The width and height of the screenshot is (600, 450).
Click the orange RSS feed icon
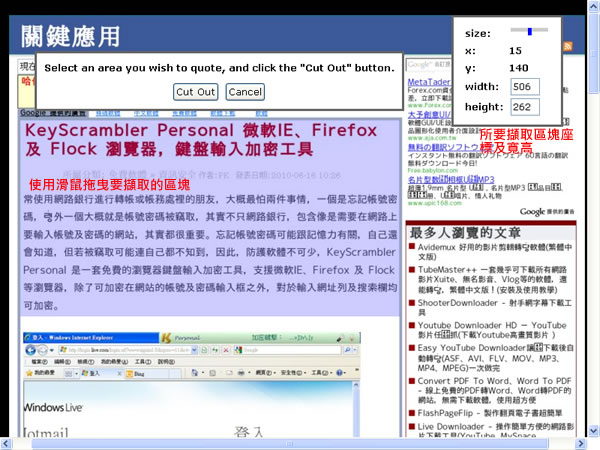pos(568,46)
